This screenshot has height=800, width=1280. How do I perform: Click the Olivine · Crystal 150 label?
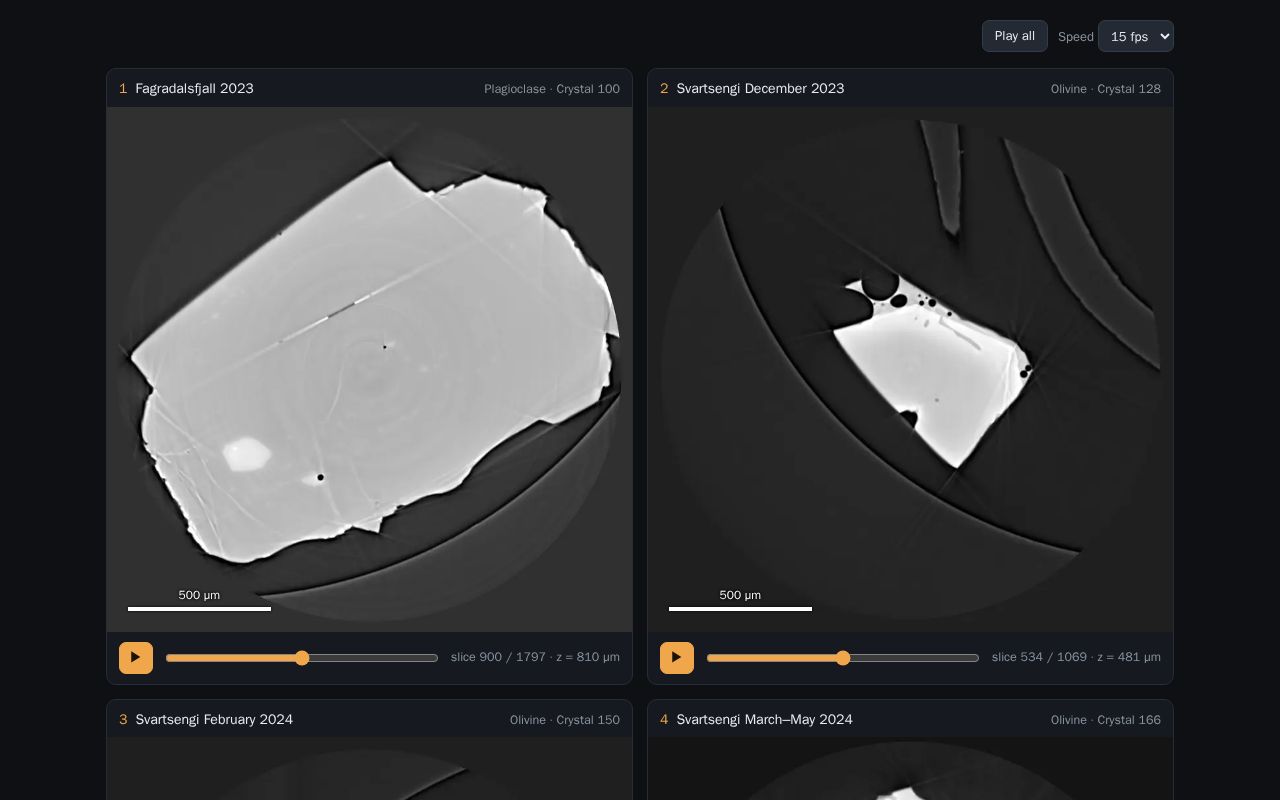tap(565, 720)
